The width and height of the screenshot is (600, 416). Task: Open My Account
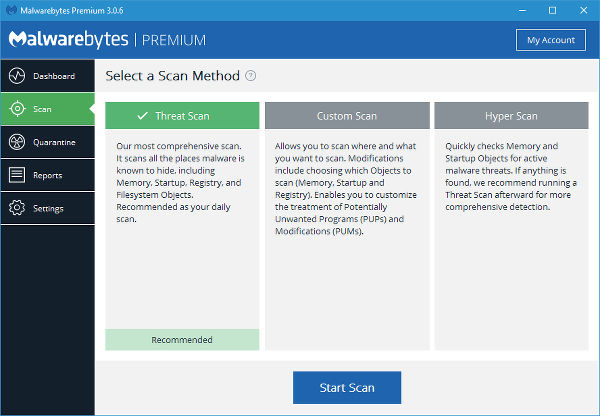551,40
